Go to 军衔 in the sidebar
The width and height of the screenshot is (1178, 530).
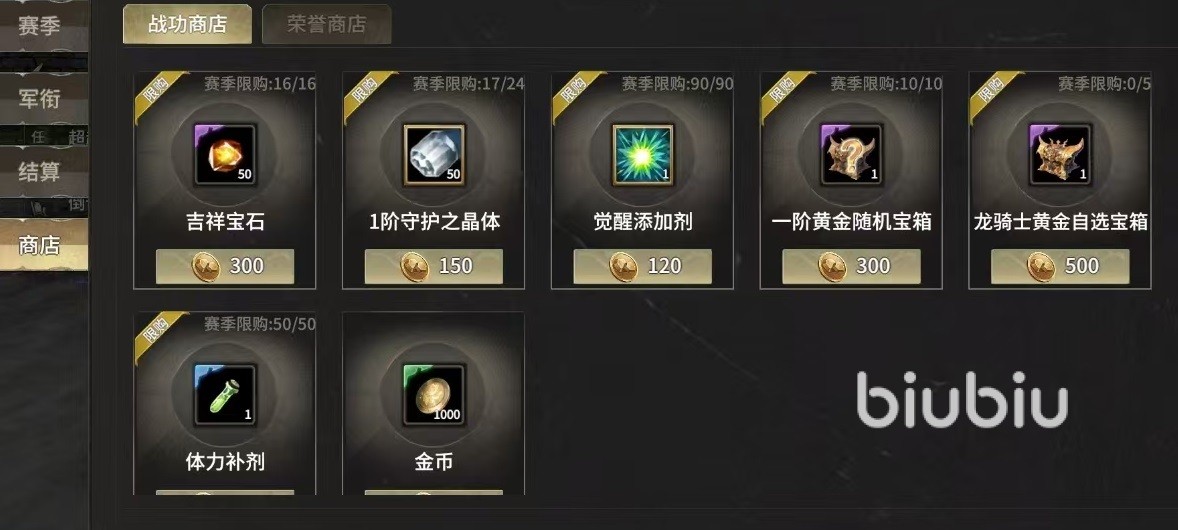point(41,98)
